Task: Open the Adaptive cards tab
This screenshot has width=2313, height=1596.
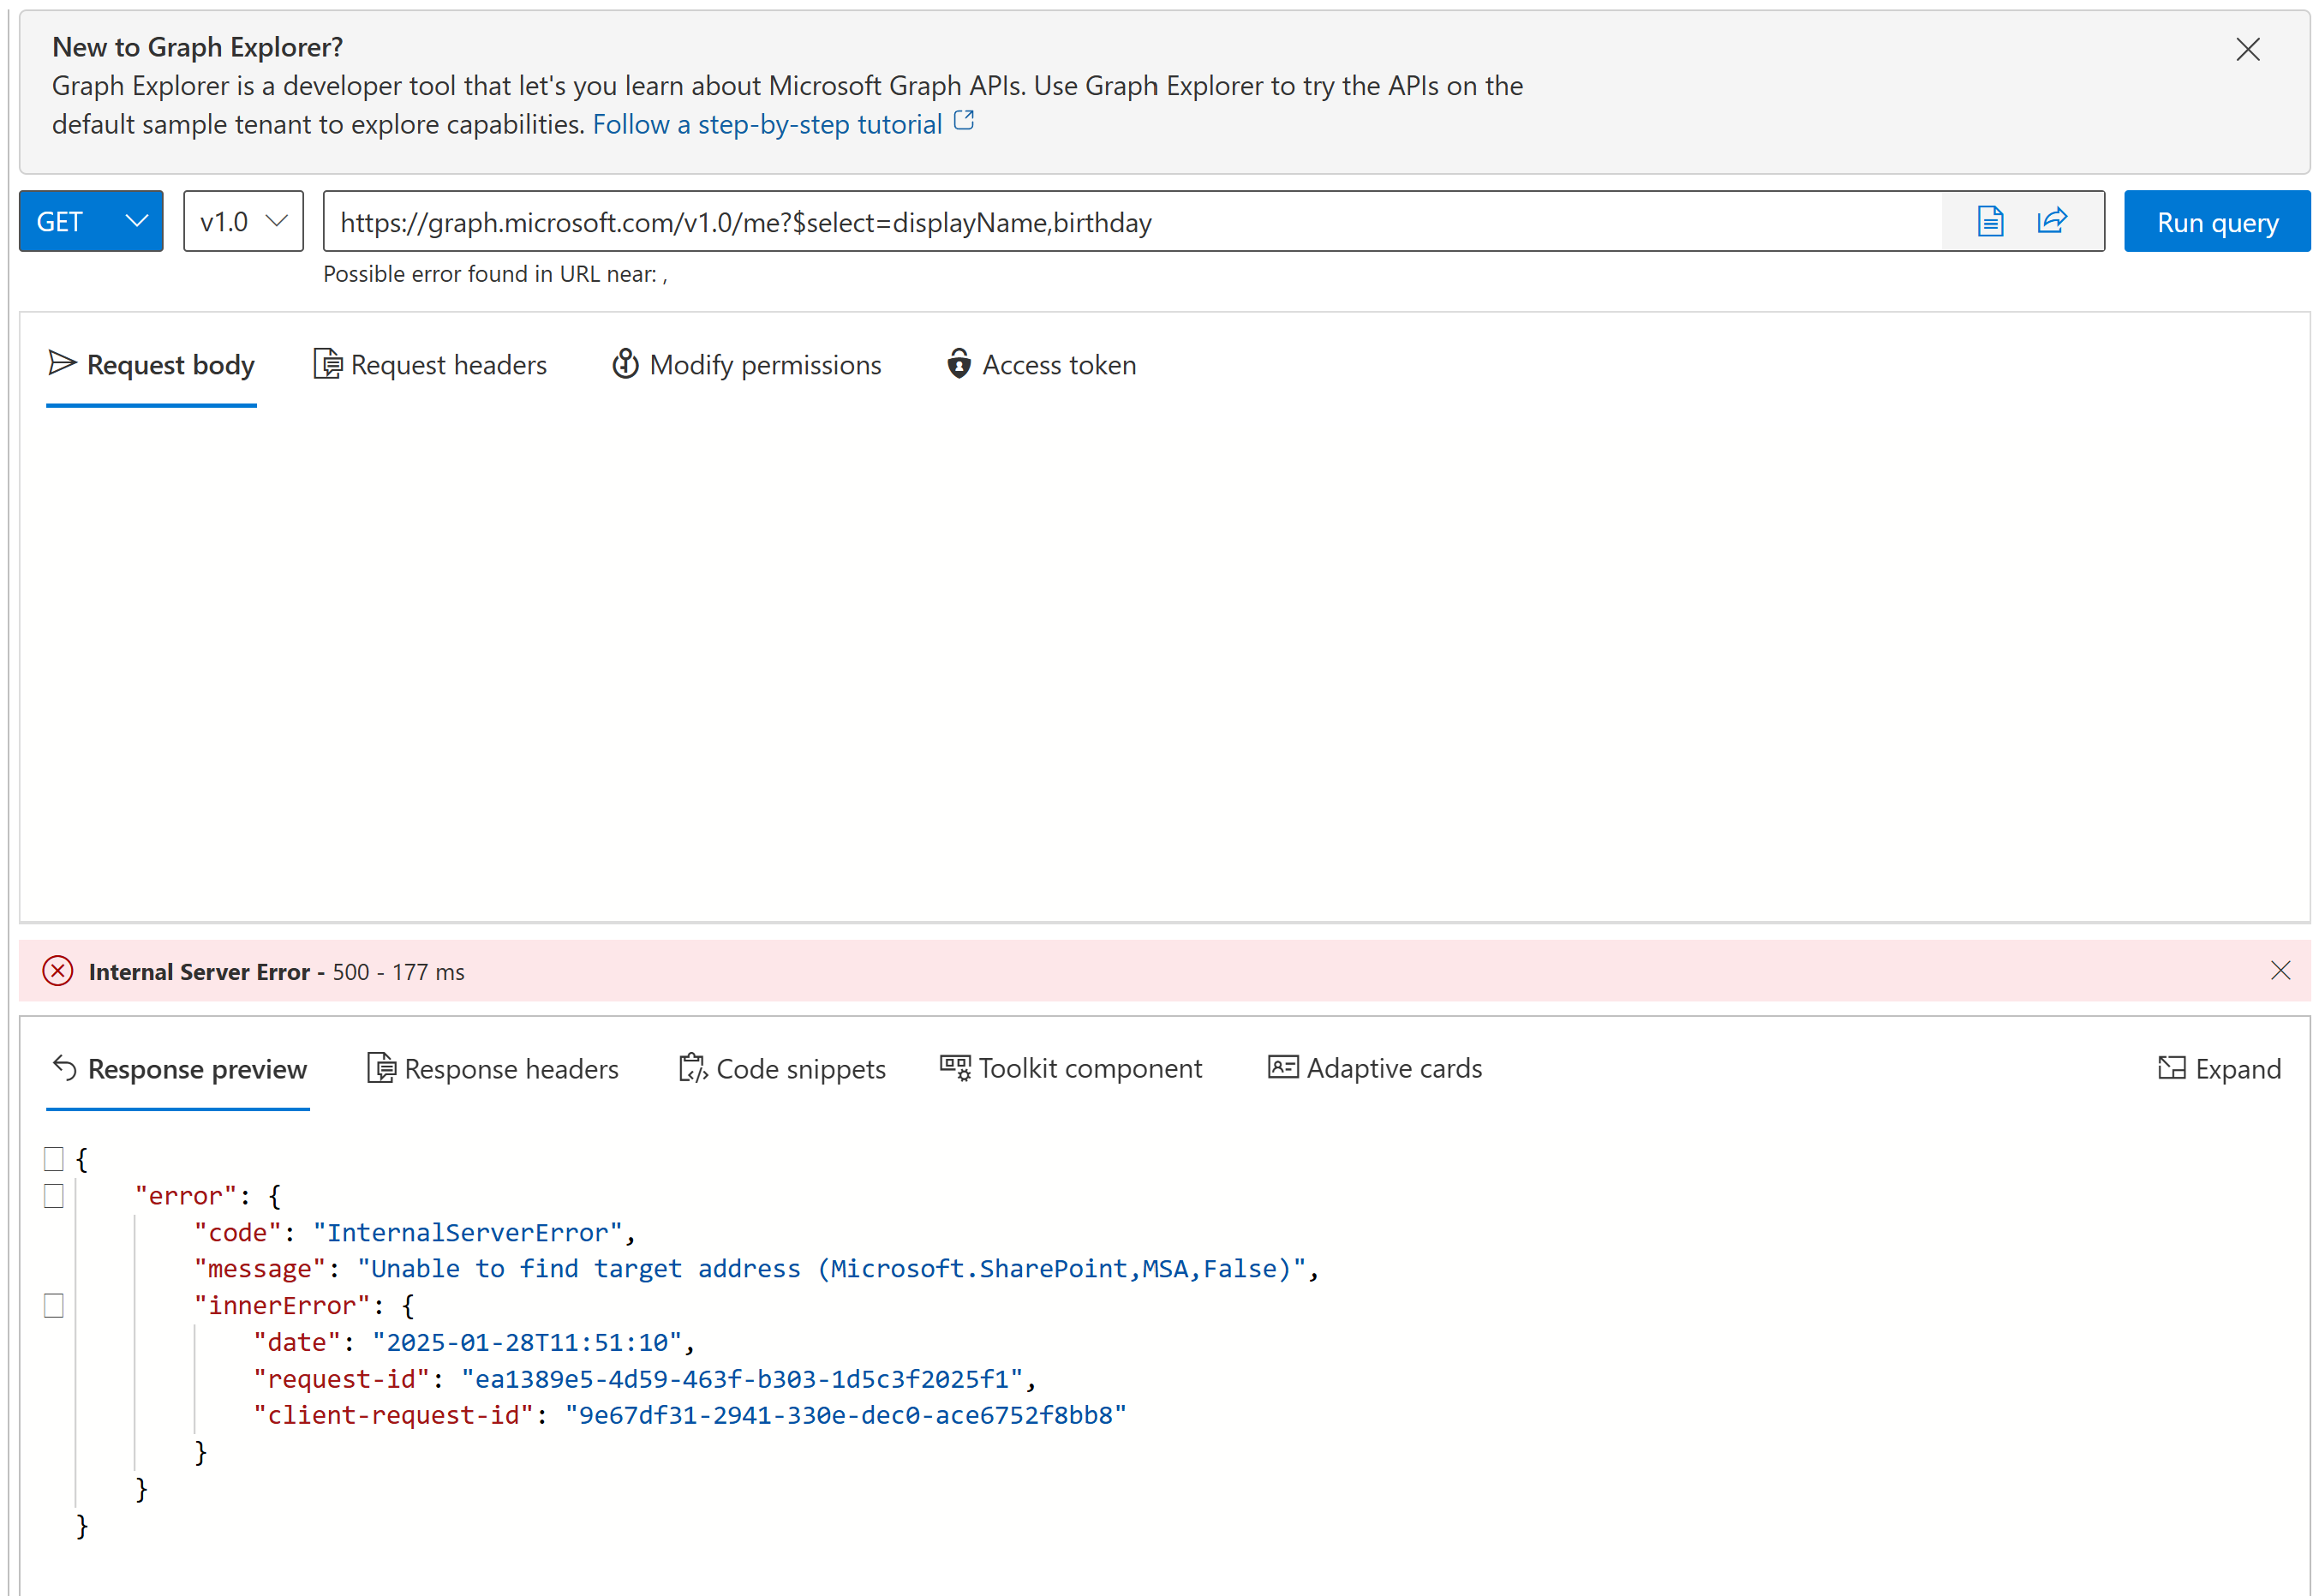Action: [x=1375, y=1069]
